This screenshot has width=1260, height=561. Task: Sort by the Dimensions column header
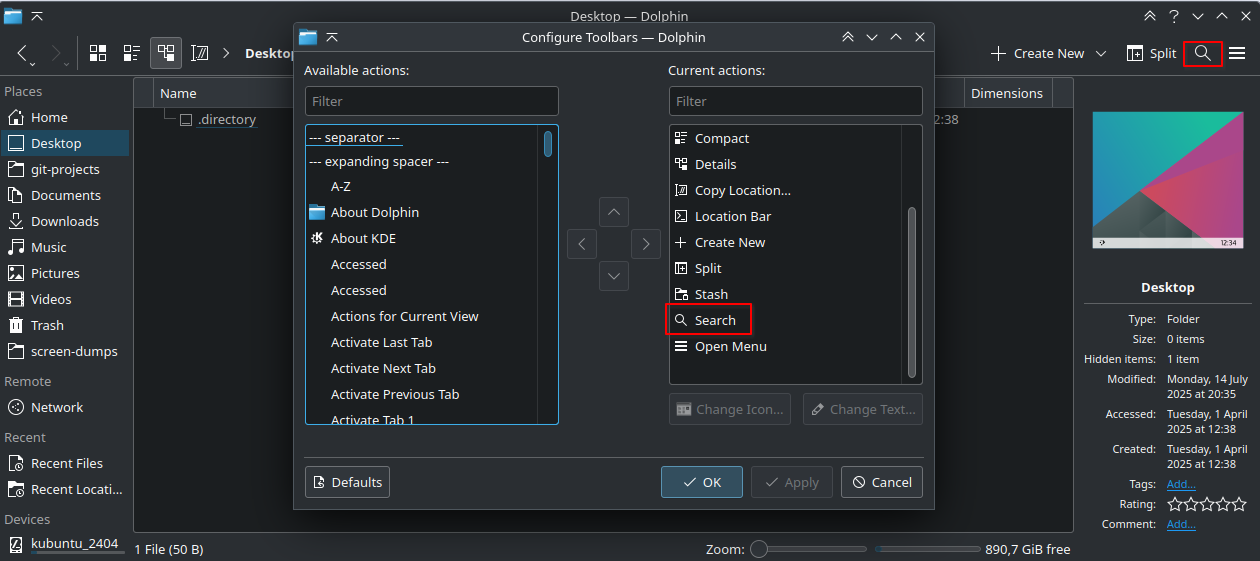pos(1007,93)
